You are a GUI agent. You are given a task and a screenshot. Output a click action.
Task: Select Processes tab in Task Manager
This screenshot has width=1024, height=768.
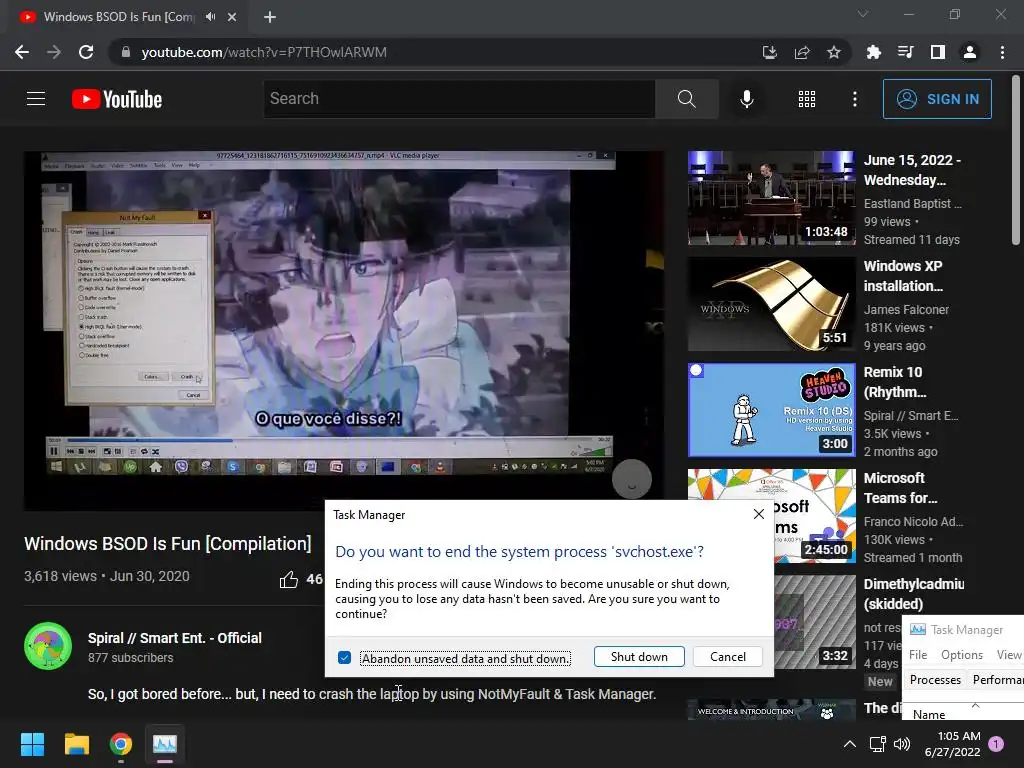click(935, 680)
